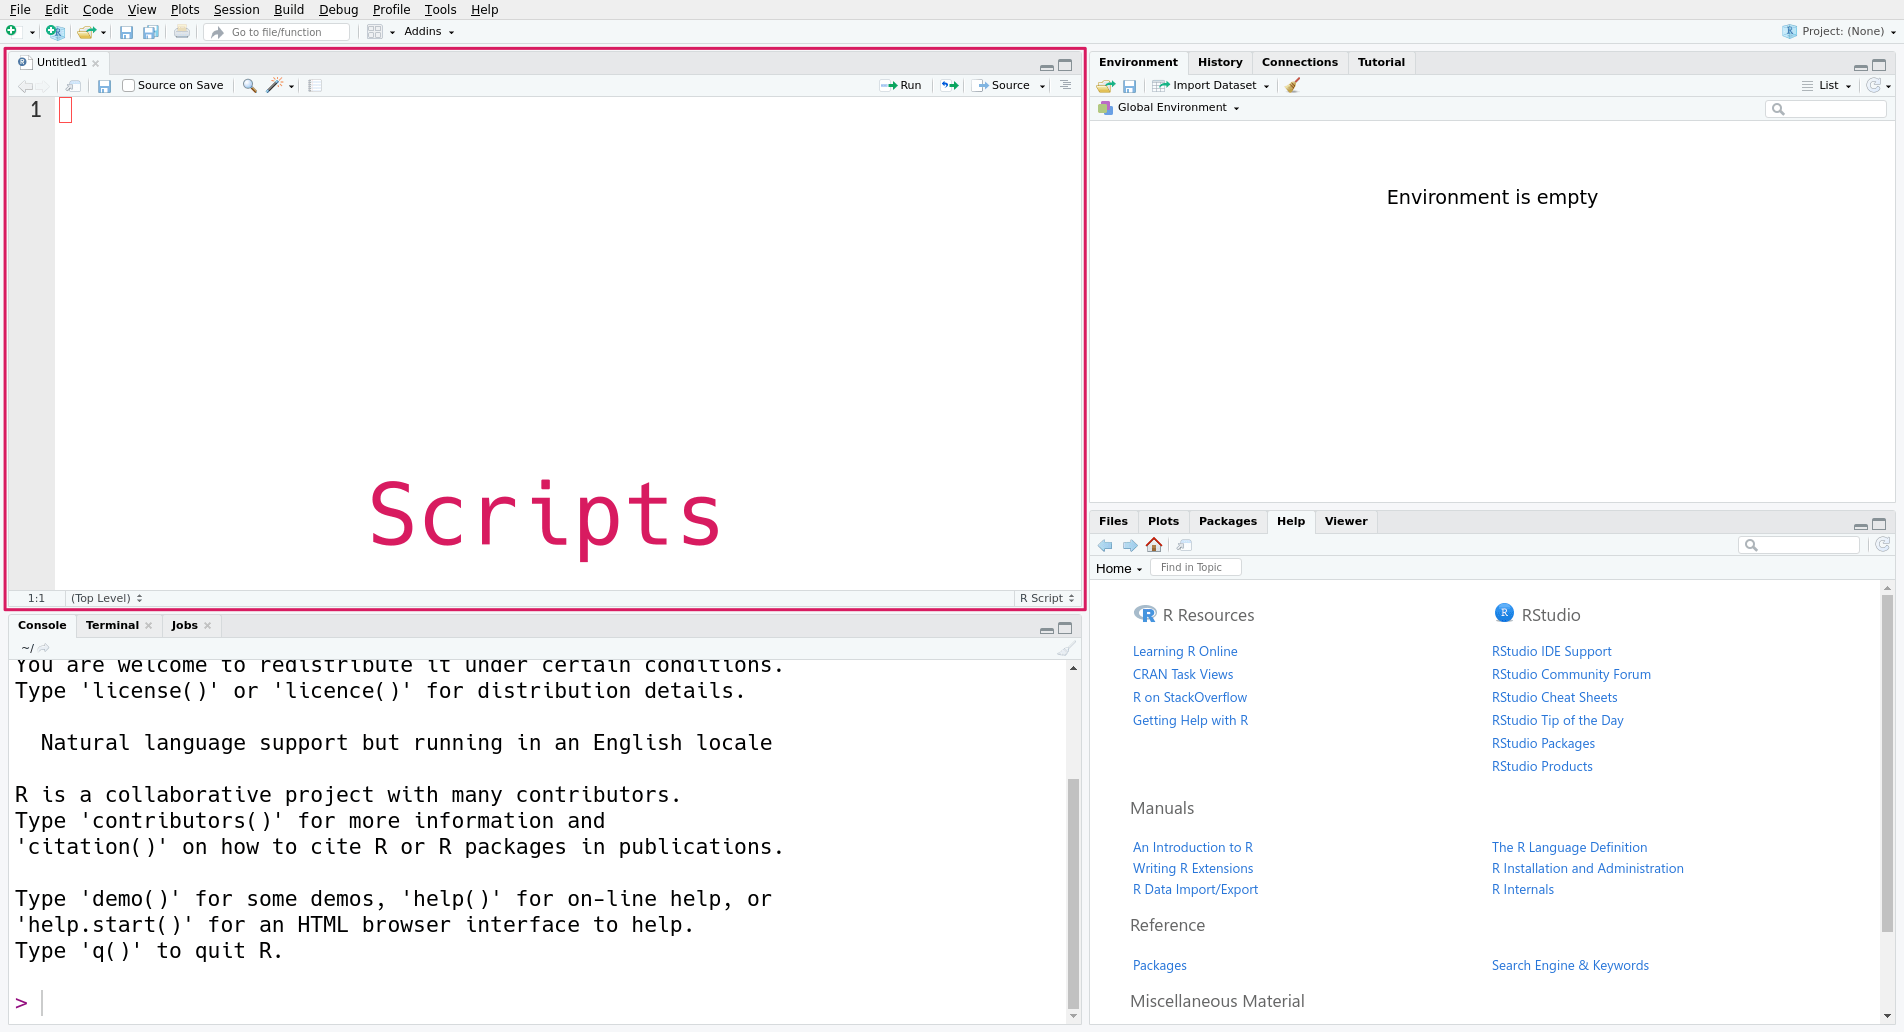Open the Import Dataset dropdown

tap(1211, 86)
